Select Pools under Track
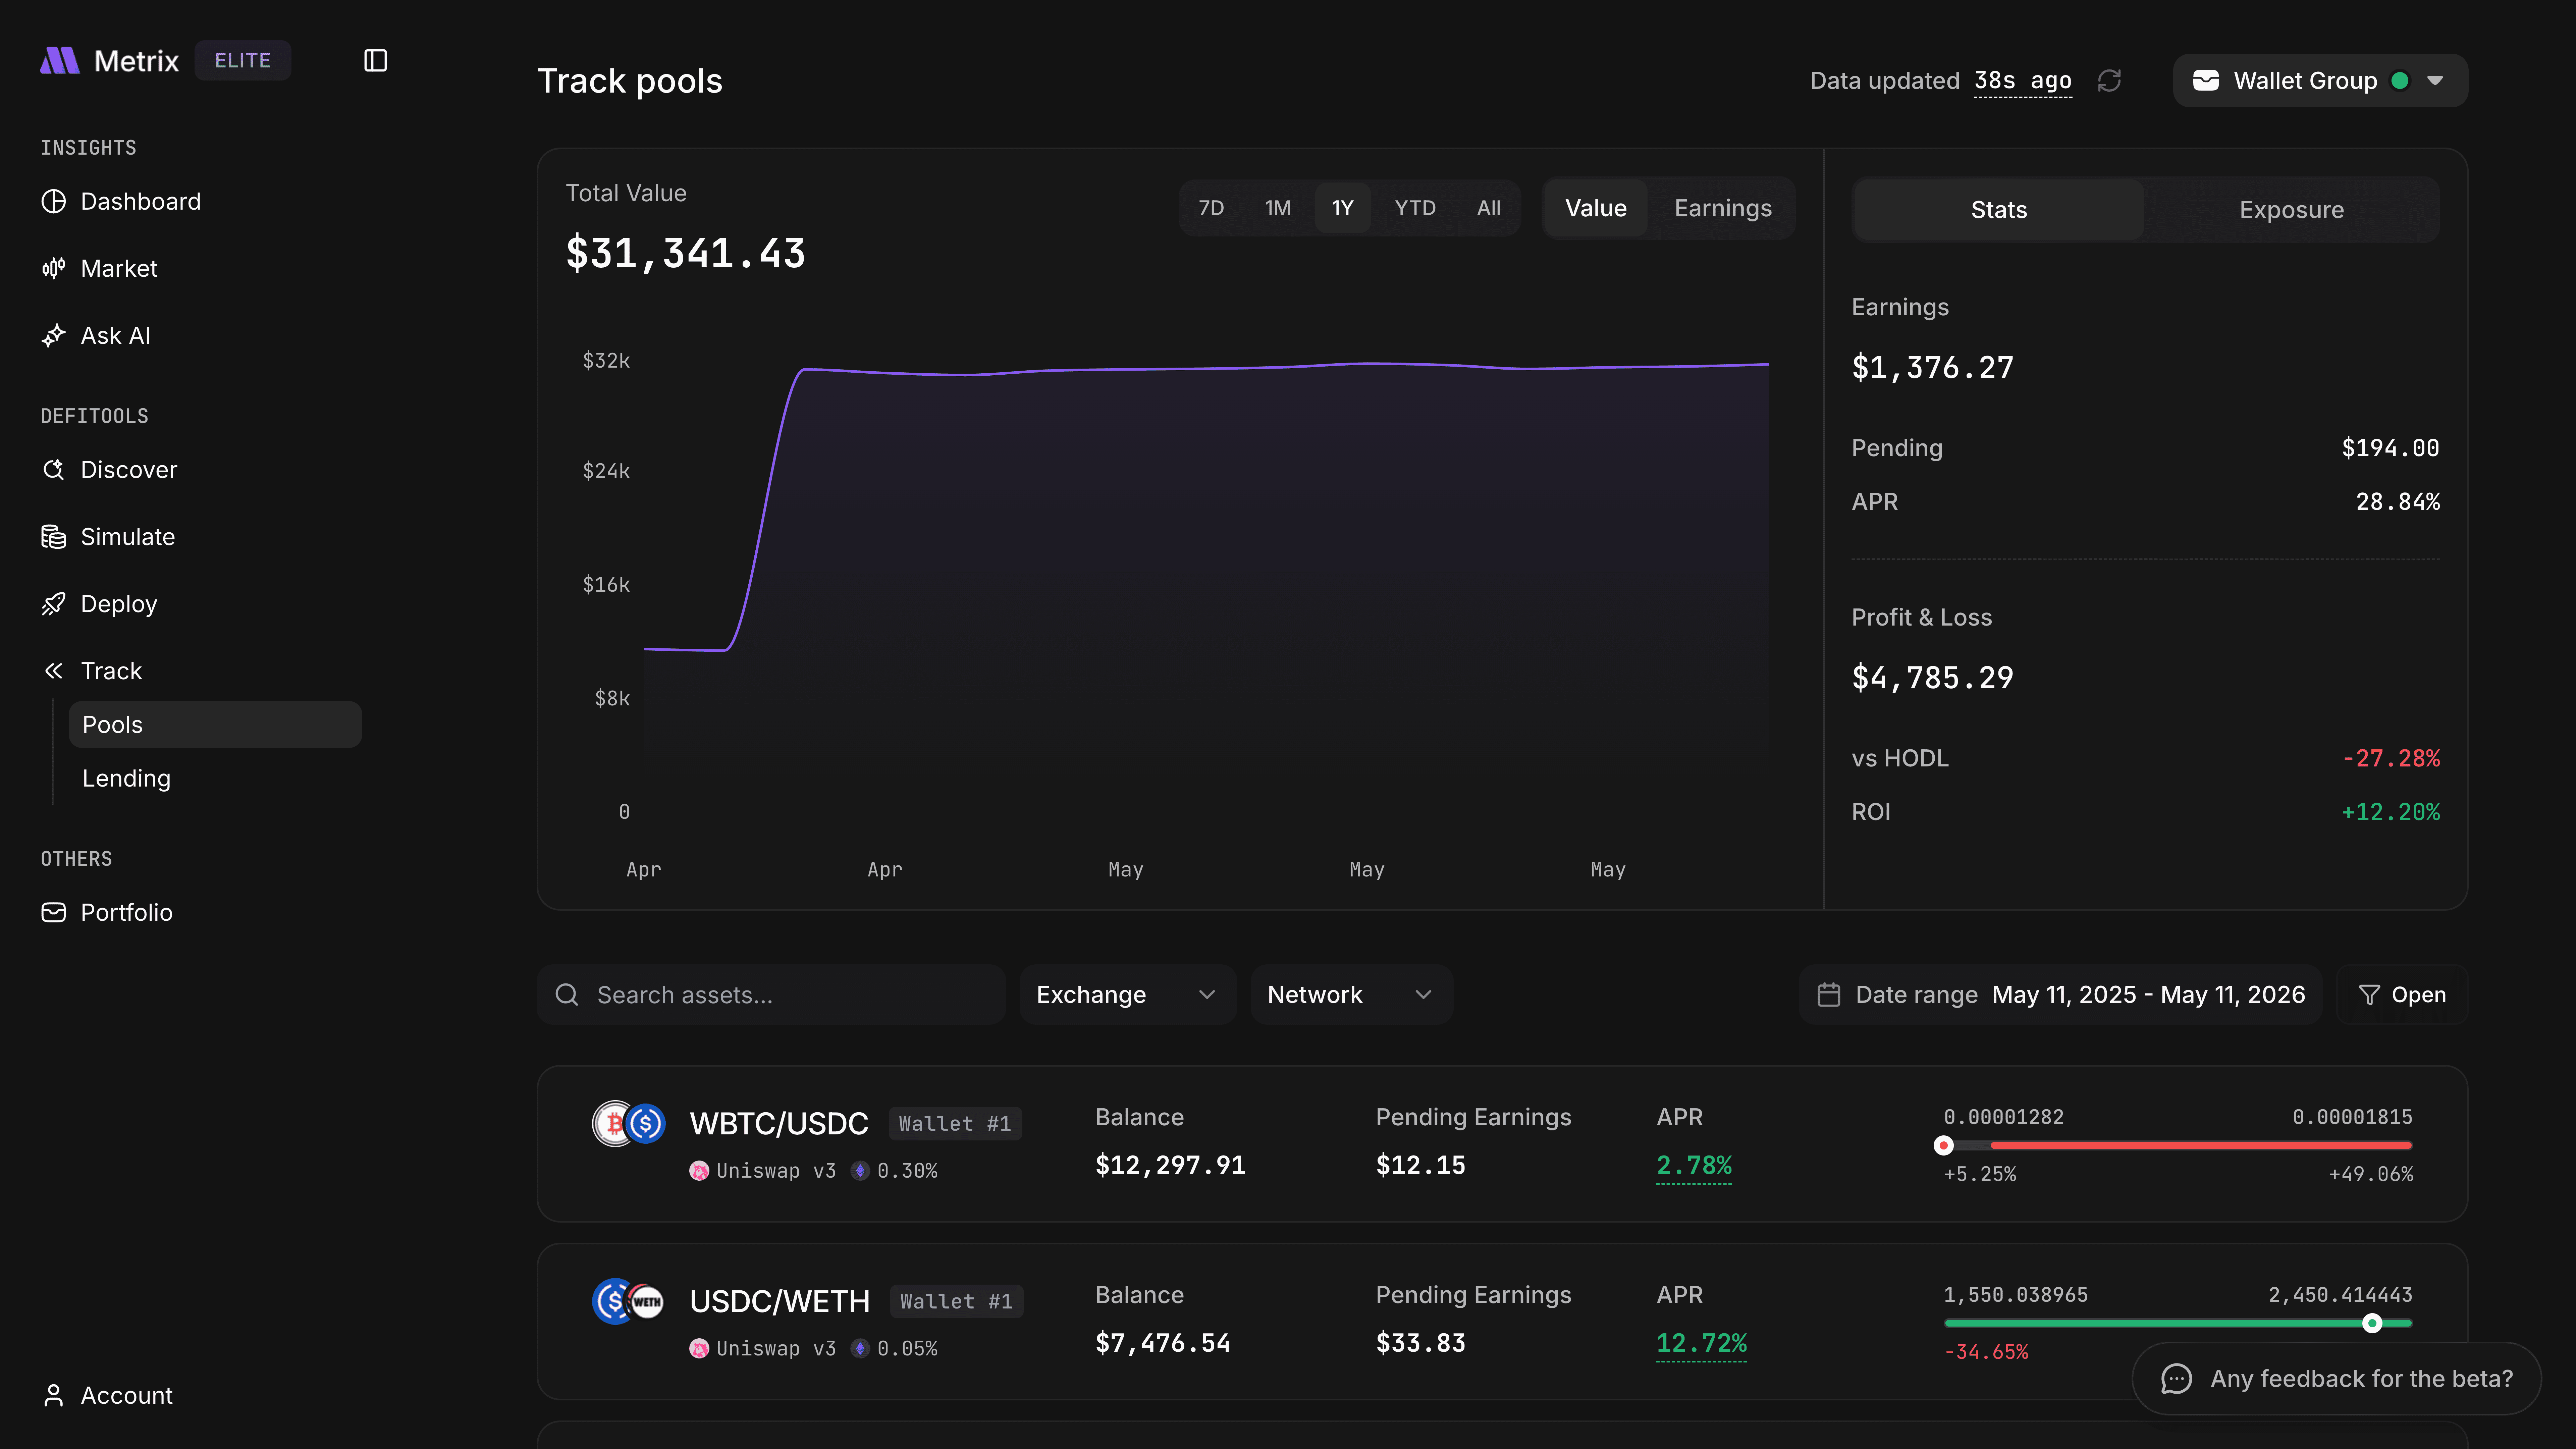Viewport: 2576px width, 1449px height. [215, 725]
